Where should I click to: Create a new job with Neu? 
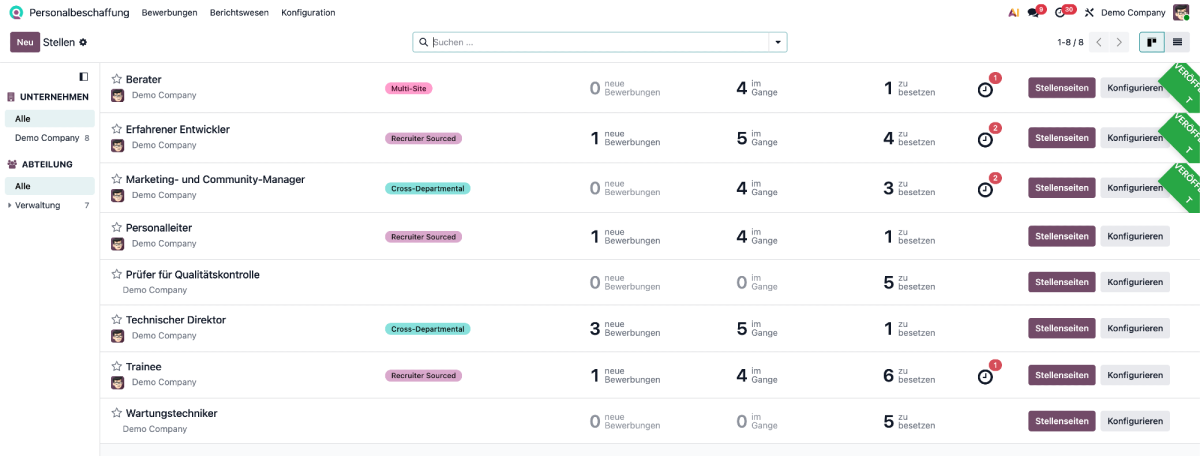[25, 42]
